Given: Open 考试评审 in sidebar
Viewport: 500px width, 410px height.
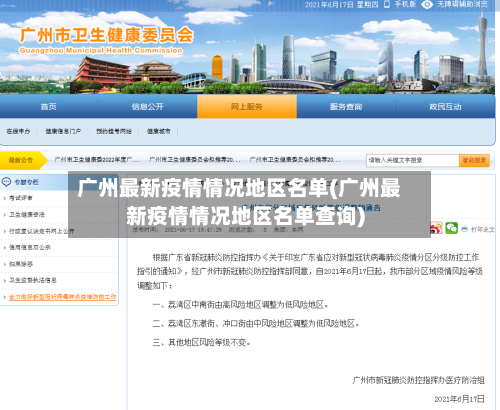Looking at the screenshot, I should pos(21,198).
